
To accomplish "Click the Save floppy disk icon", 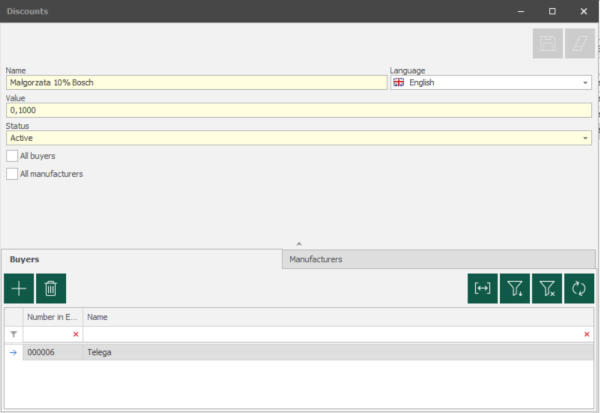I will coord(548,43).
